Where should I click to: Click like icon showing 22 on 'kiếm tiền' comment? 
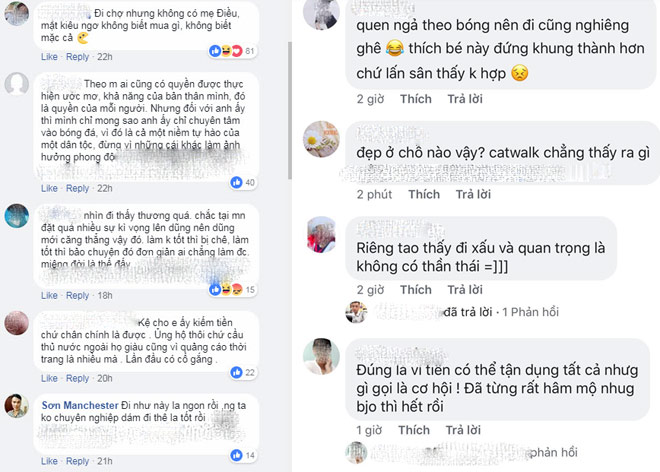[x=237, y=372]
